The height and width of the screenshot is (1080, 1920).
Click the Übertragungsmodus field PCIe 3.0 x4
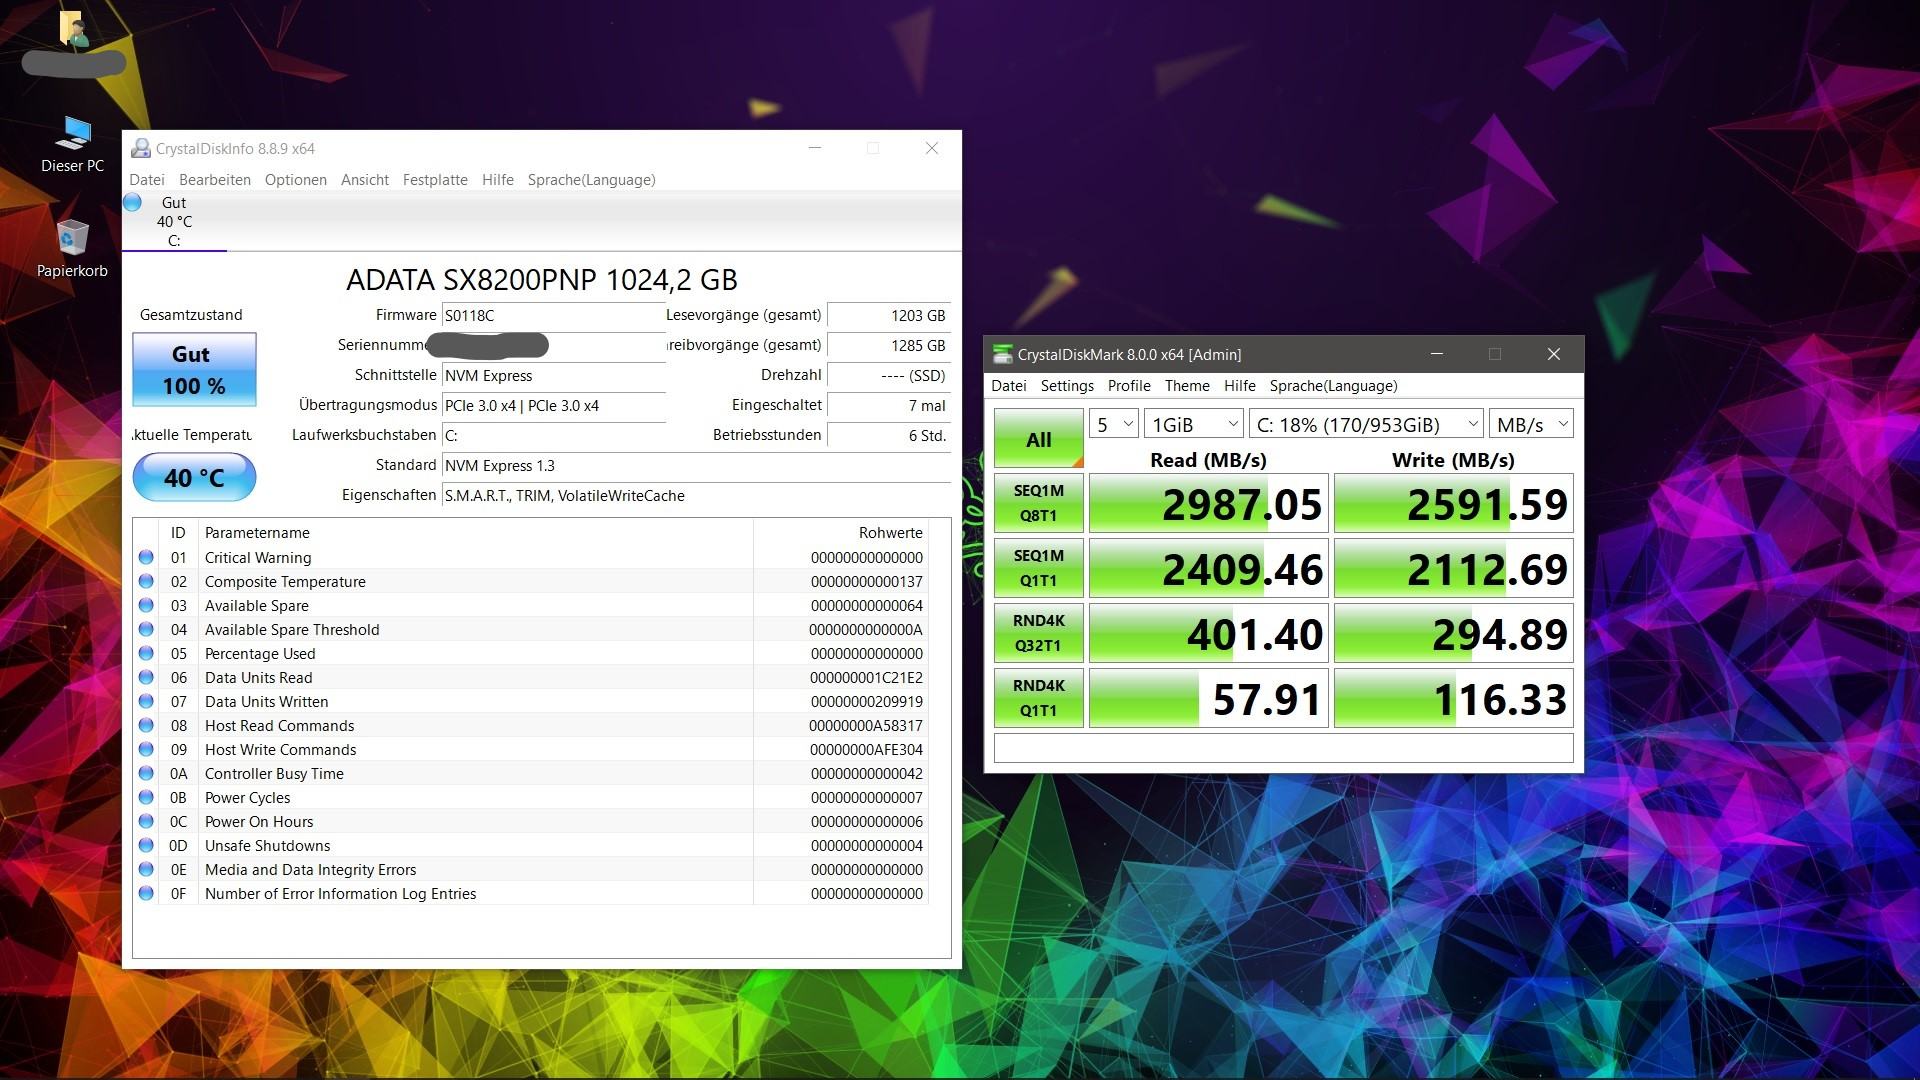click(x=553, y=405)
